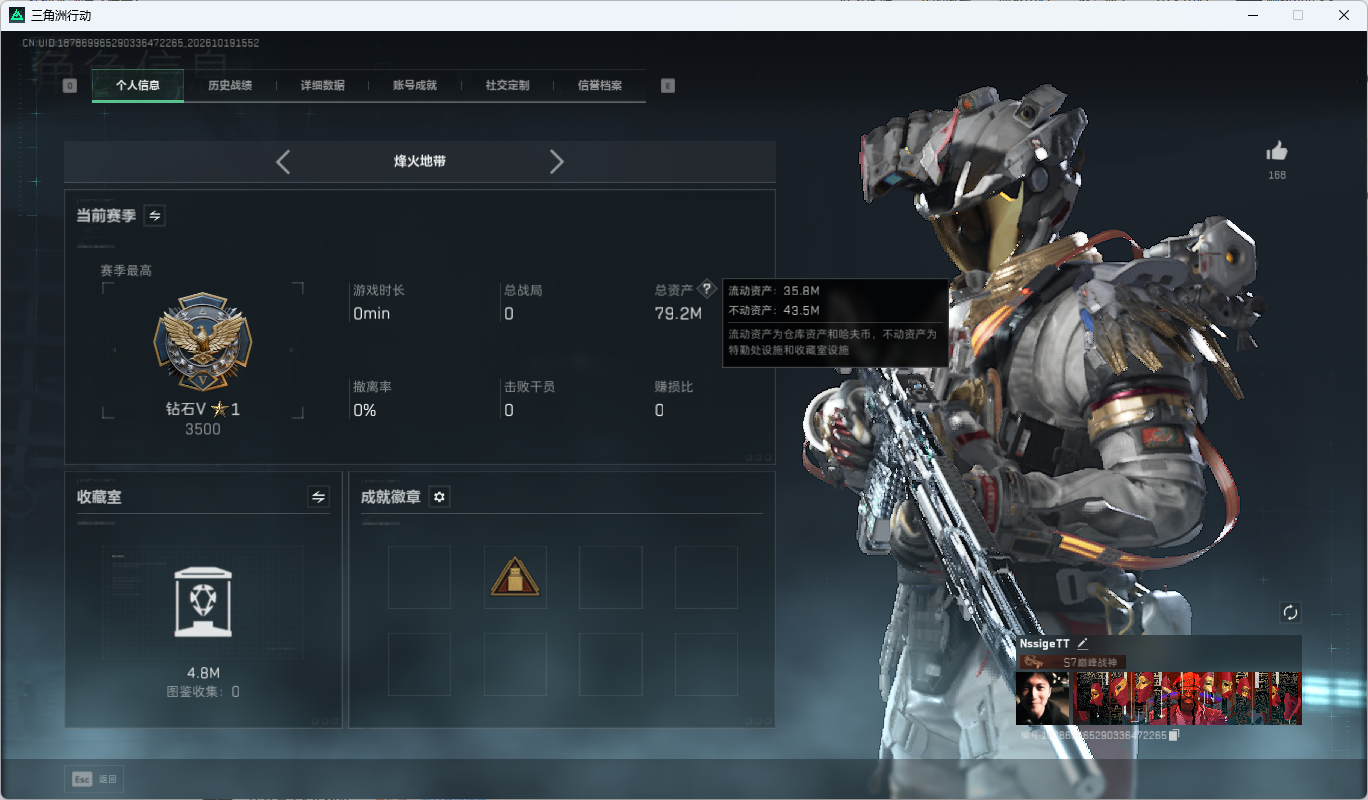Go to previous mode with left chevron
Viewport: 1368px width, 800px height.
[x=283, y=162]
